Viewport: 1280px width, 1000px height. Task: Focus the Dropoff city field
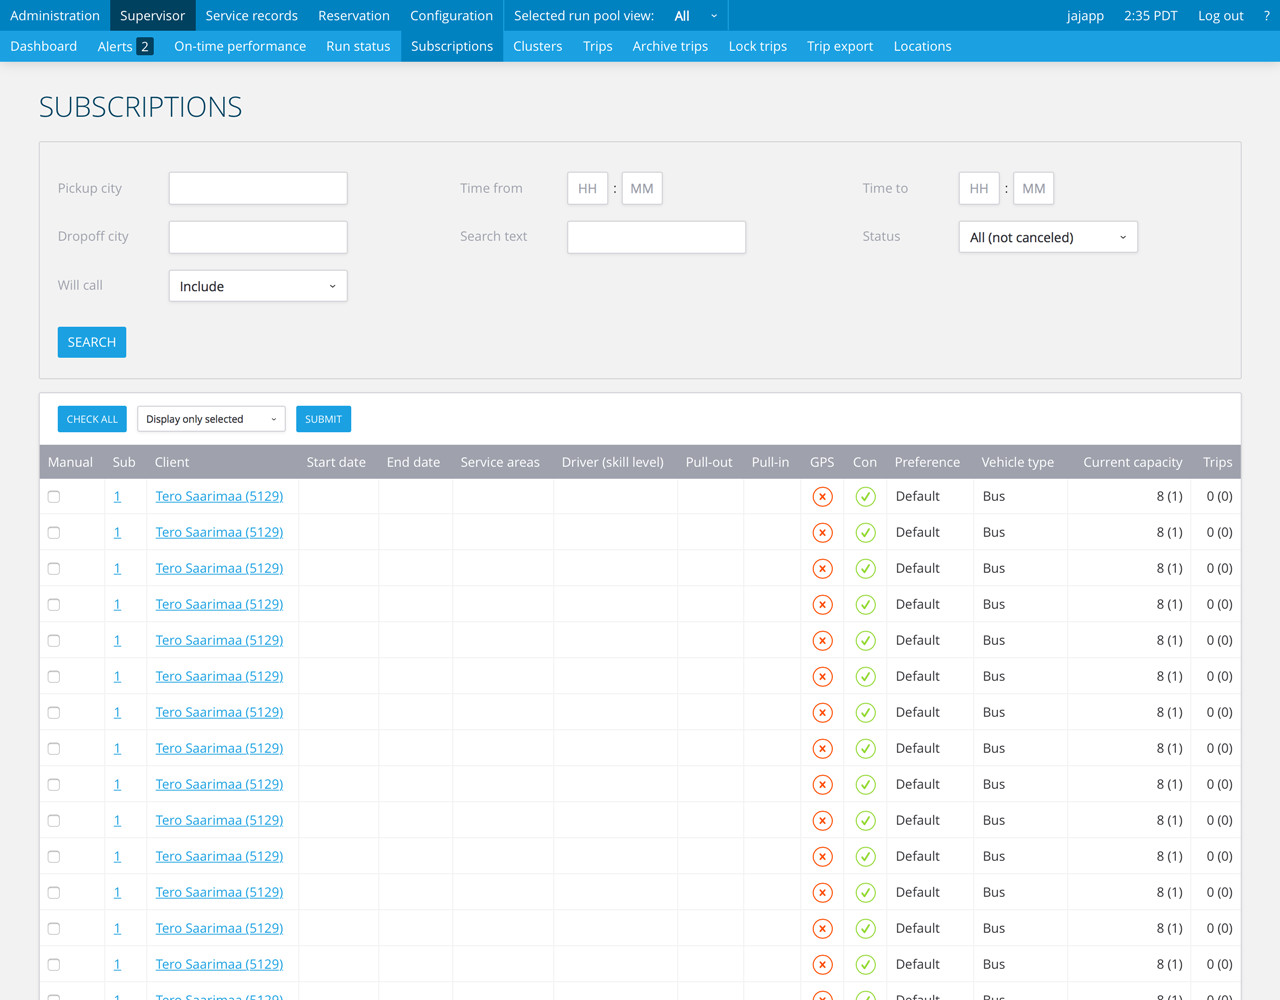pyautogui.click(x=258, y=237)
